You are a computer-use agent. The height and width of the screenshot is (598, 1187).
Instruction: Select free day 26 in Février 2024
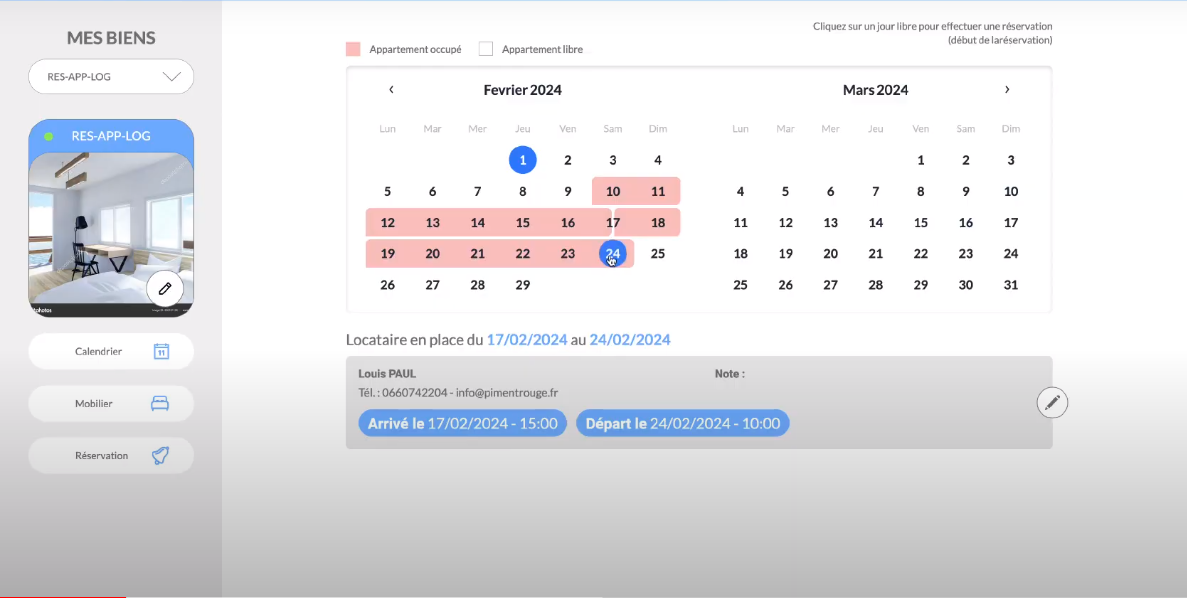pos(388,285)
